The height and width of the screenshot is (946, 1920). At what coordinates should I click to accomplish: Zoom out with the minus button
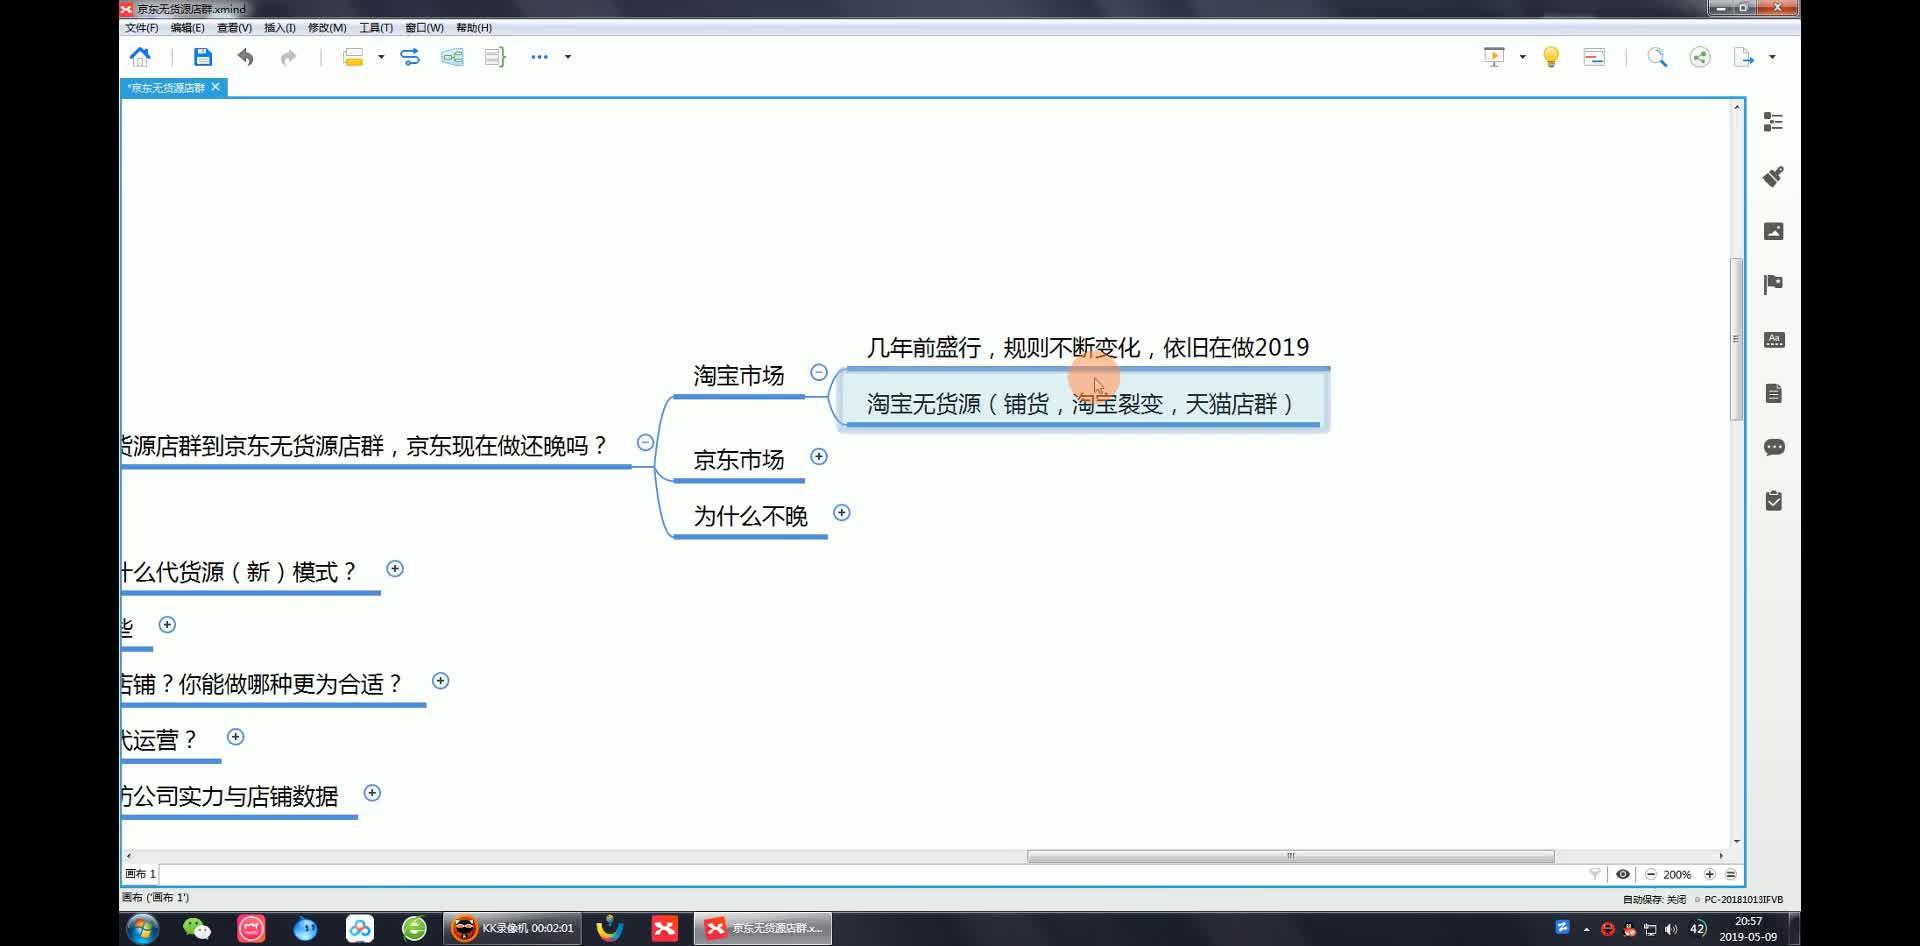point(1651,874)
